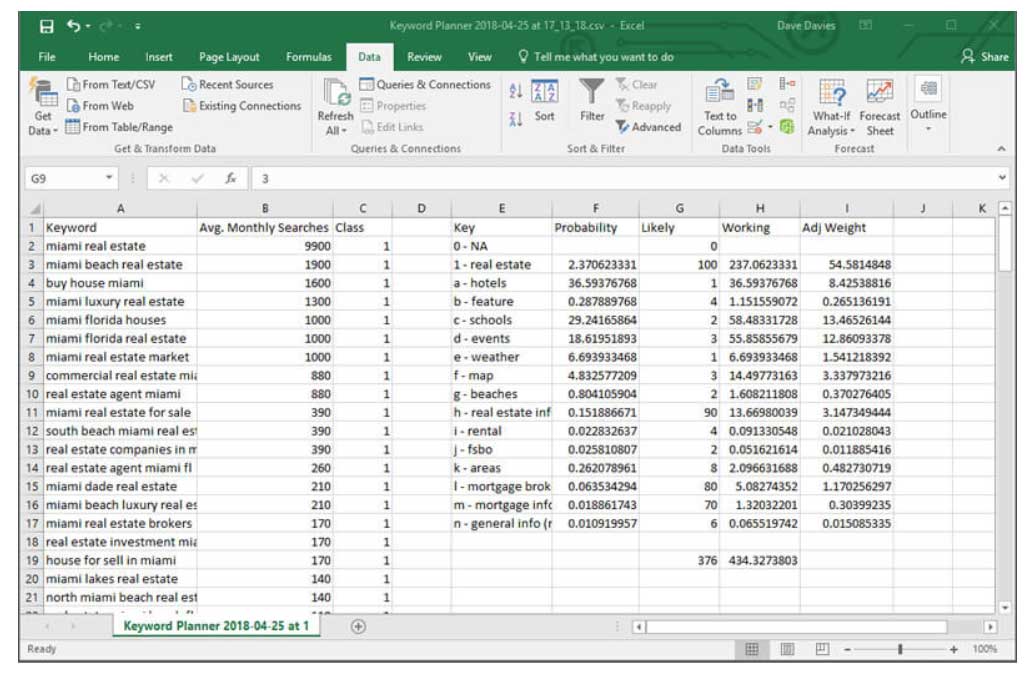Launch Text to Columns wizard
This screenshot has width=1033, height=681.
click(x=719, y=107)
